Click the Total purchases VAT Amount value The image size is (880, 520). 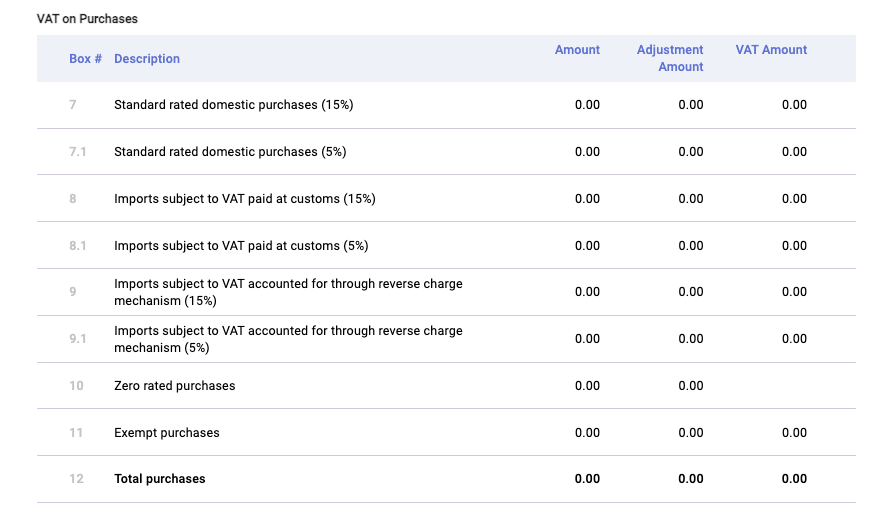(x=794, y=479)
